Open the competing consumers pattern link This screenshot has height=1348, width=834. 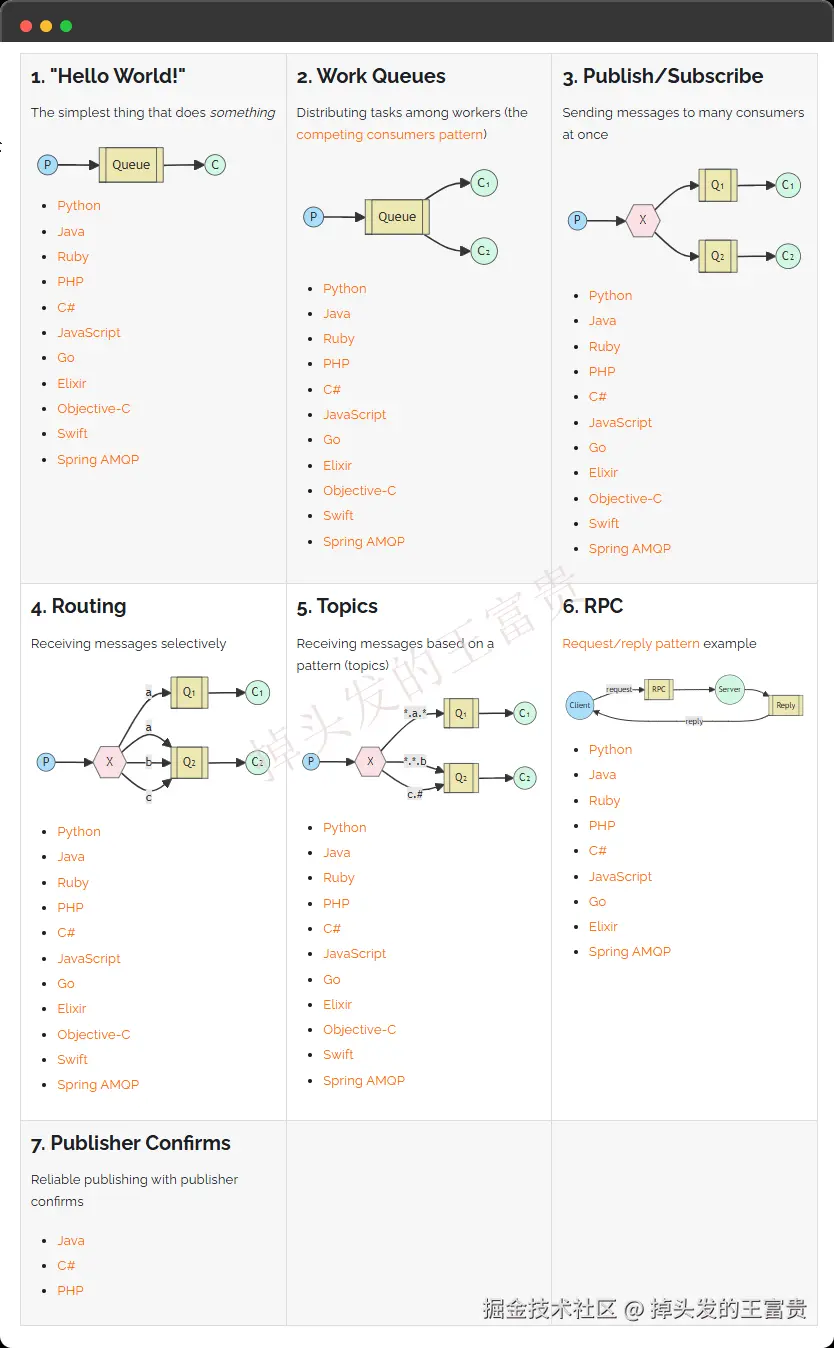point(390,135)
